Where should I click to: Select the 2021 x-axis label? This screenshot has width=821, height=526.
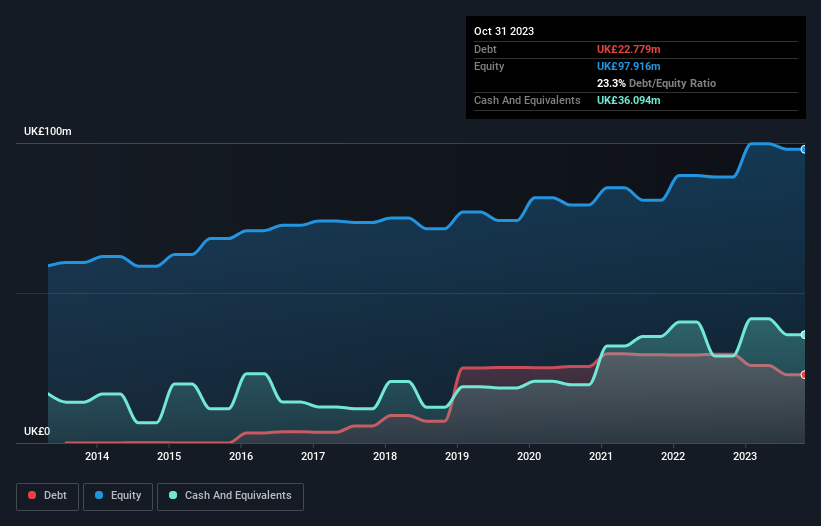pyautogui.click(x=601, y=456)
